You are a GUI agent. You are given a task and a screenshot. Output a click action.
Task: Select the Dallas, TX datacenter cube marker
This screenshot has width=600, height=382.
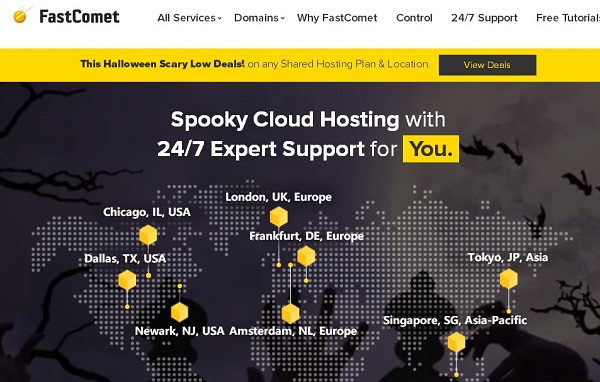point(127,280)
